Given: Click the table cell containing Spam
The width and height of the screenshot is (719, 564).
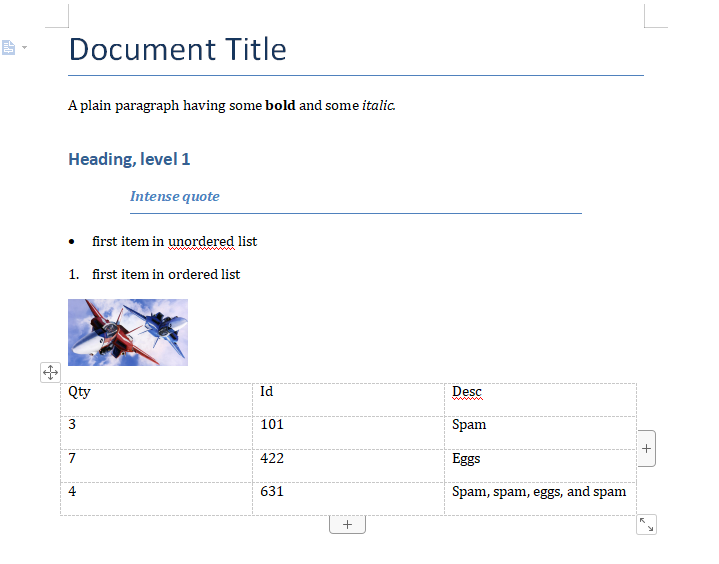Looking at the screenshot, I should click(541, 433).
